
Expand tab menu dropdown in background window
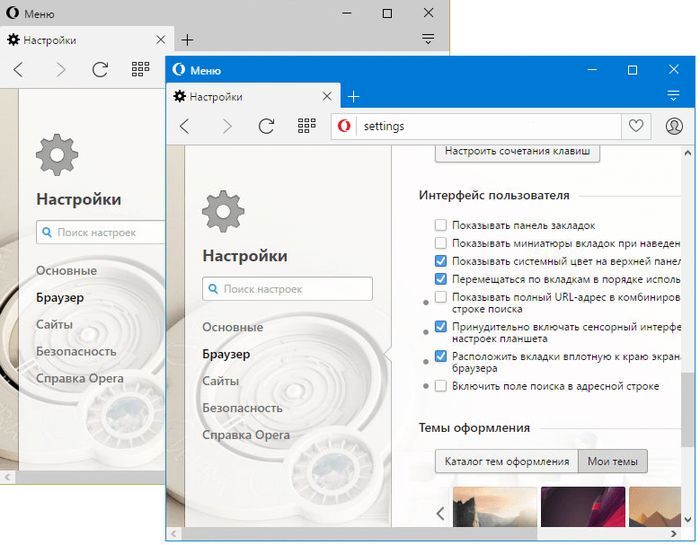click(x=428, y=39)
